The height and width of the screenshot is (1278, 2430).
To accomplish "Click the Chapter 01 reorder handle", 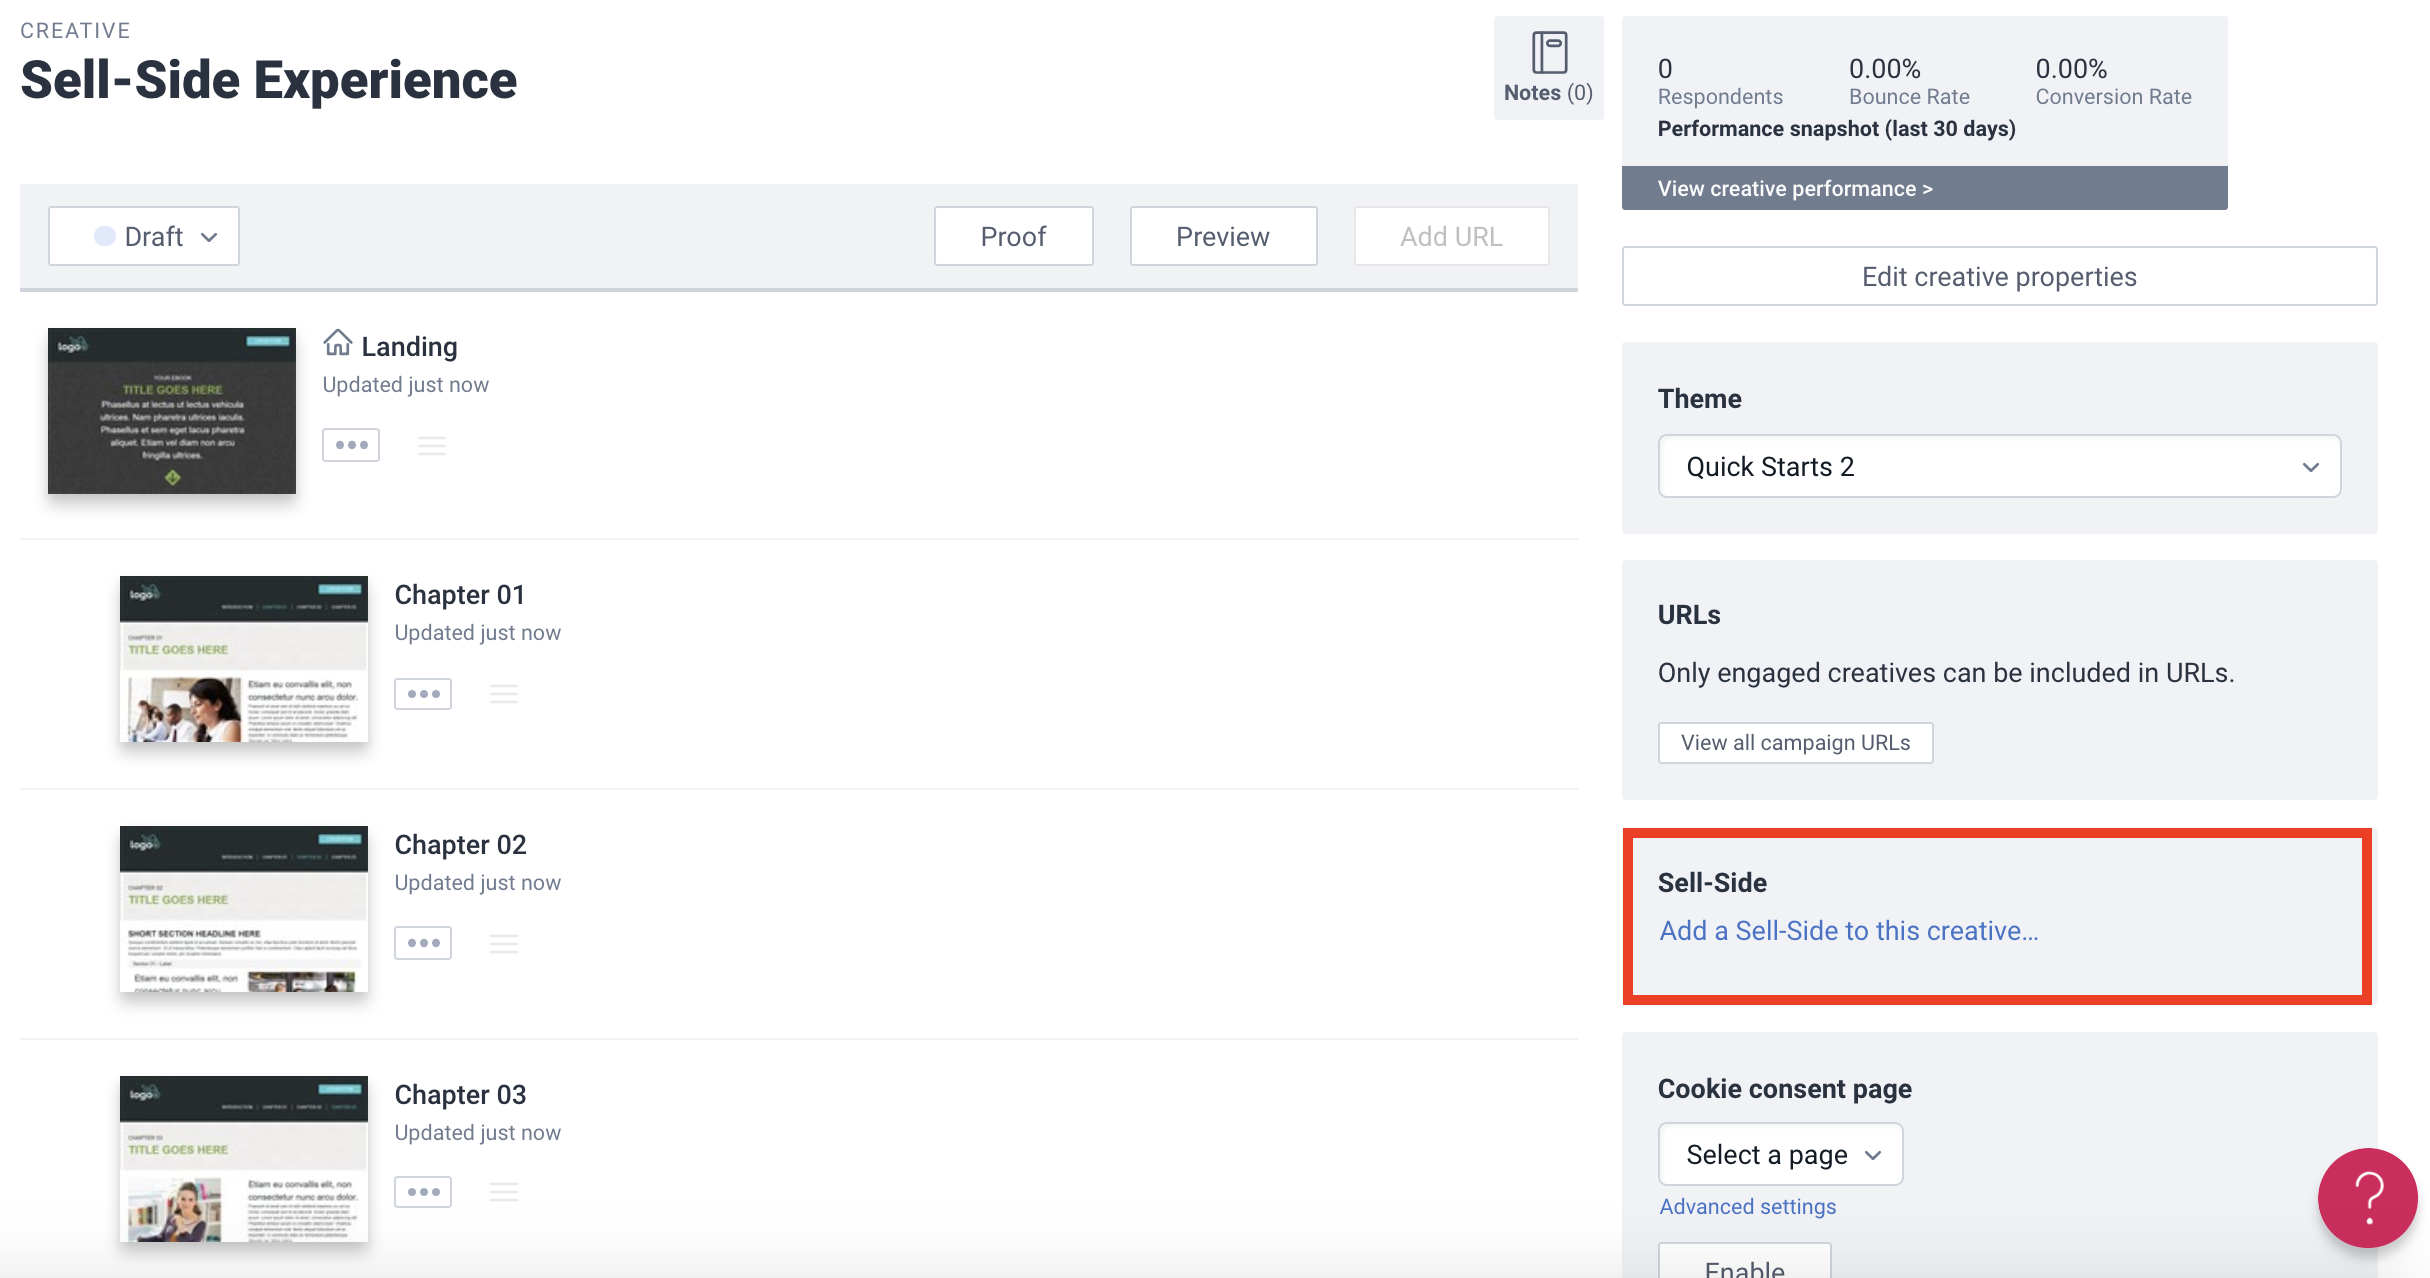I will pos(504,694).
